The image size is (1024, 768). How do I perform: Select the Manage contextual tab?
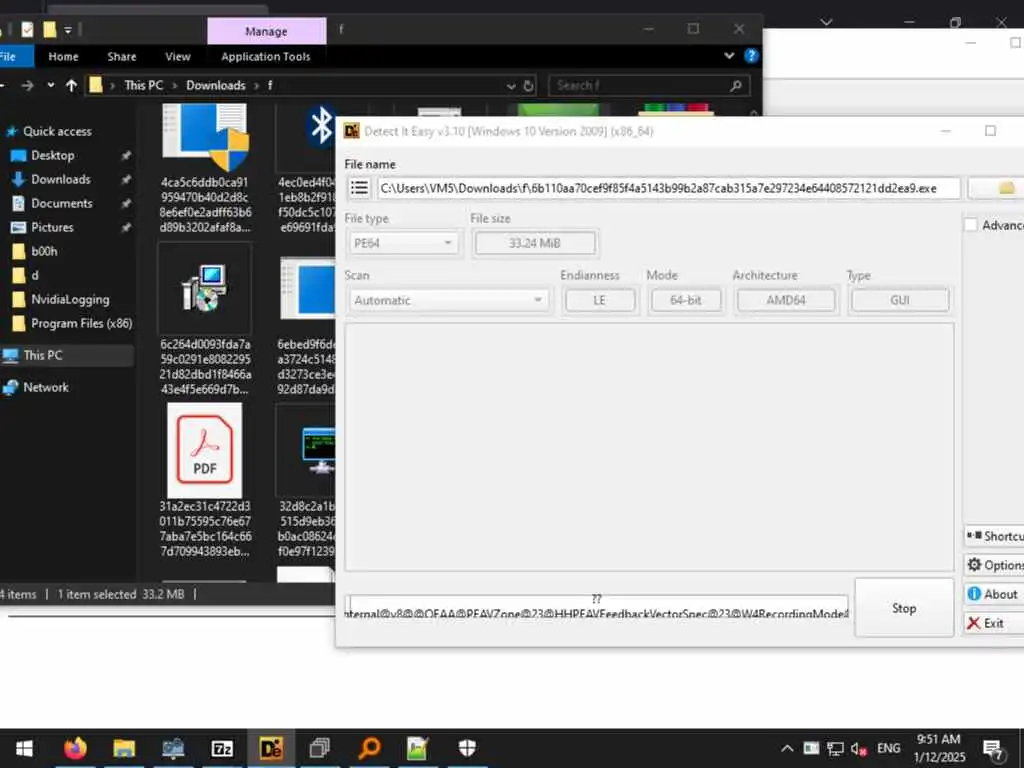tap(266, 31)
